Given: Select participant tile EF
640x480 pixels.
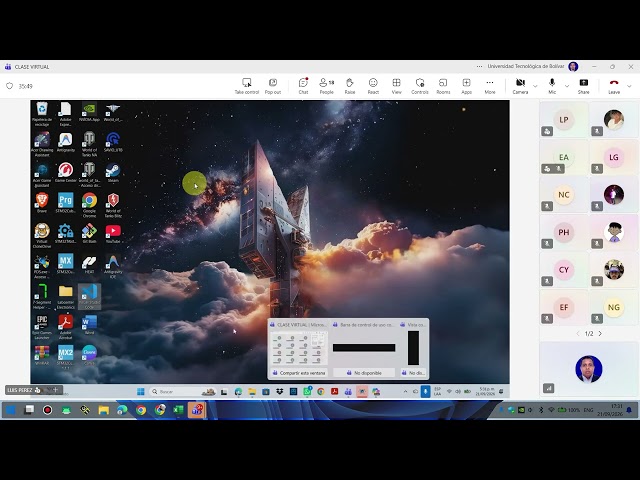Looking at the screenshot, I should (x=564, y=307).
